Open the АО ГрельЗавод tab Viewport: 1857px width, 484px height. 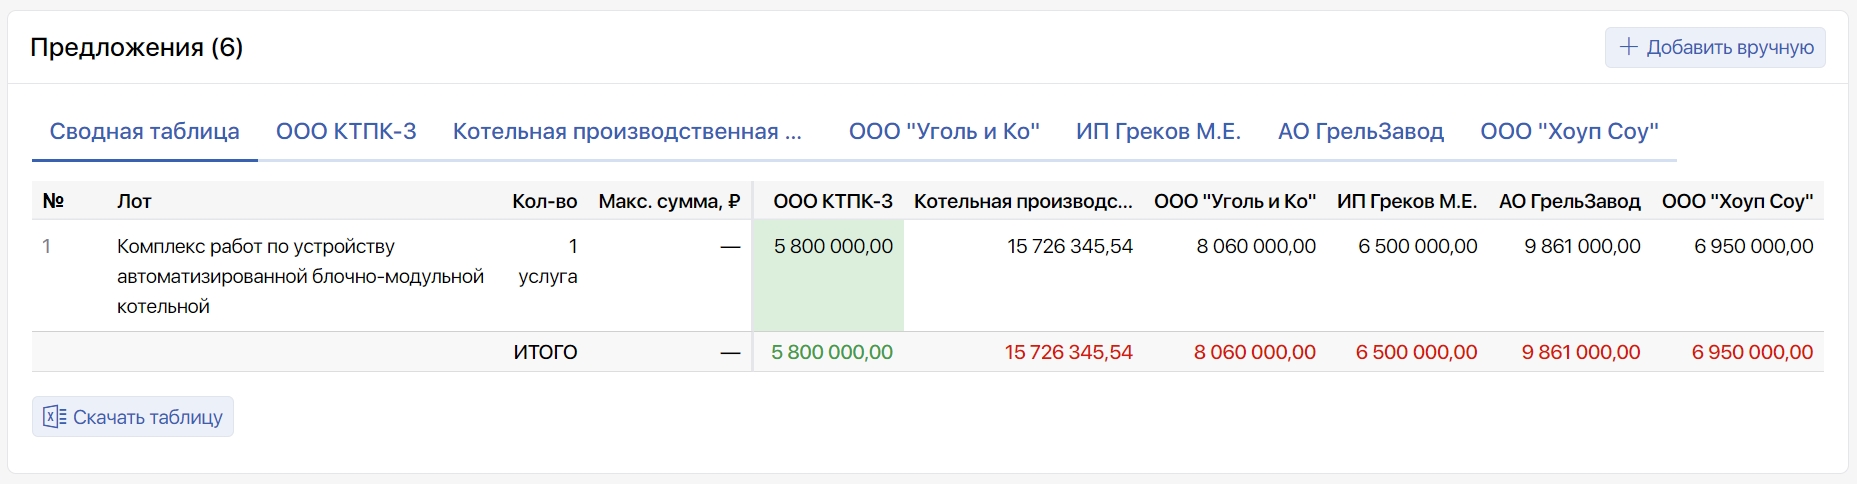coord(1360,132)
